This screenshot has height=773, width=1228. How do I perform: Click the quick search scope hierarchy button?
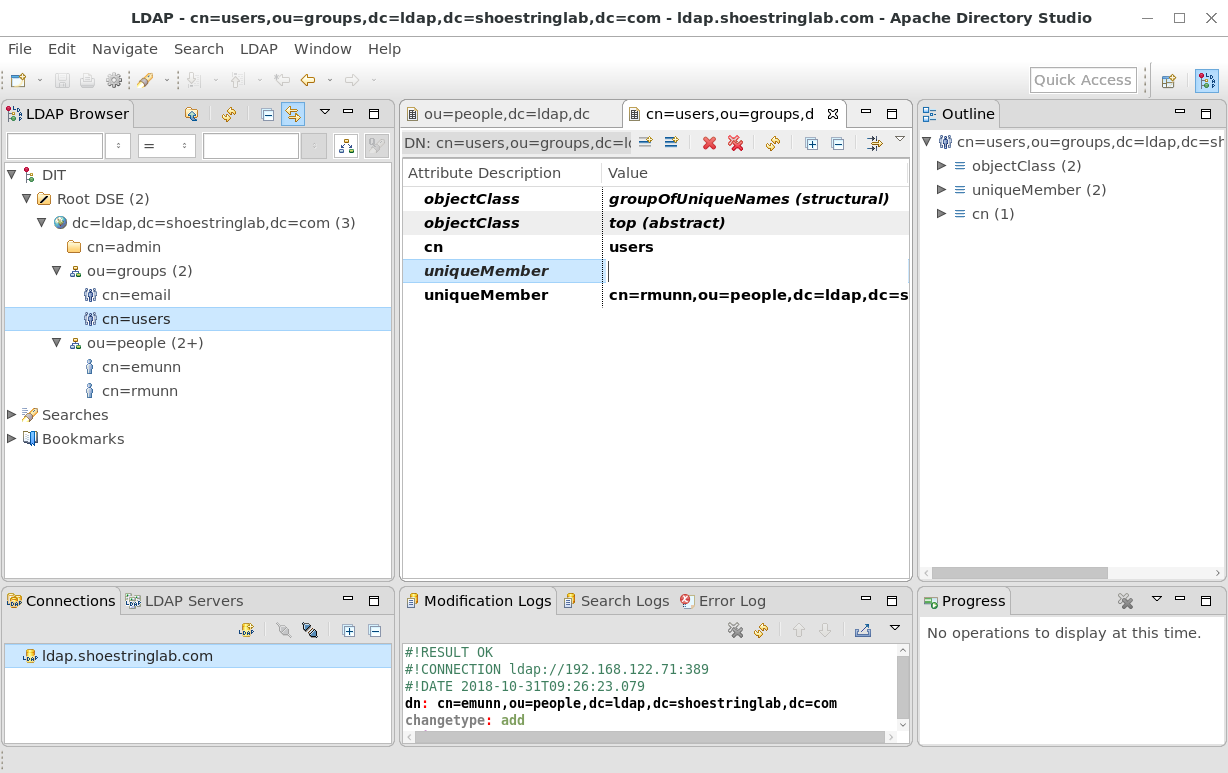[x=346, y=146]
